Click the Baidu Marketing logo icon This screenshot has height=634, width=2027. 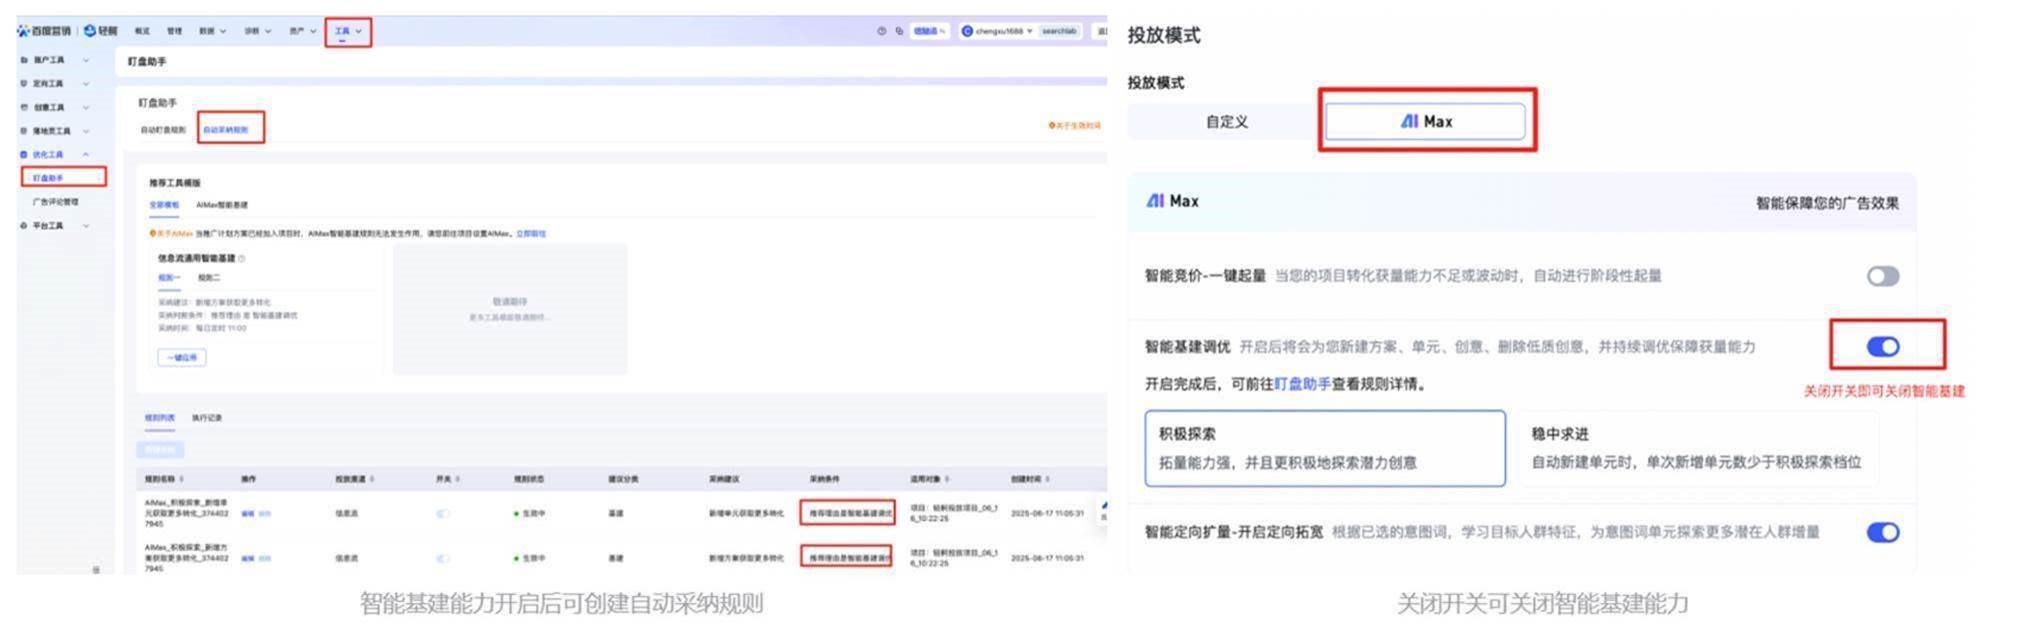point(23,31)
